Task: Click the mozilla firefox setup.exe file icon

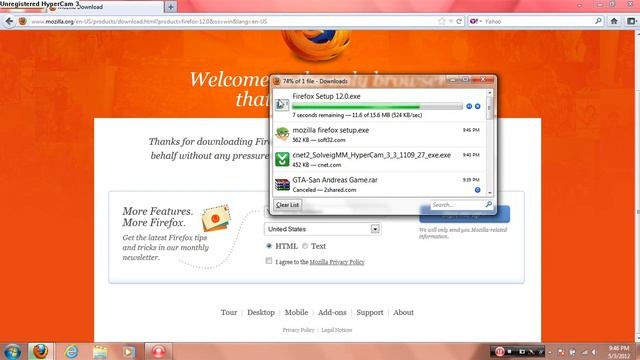Action: tap(282, 134)
